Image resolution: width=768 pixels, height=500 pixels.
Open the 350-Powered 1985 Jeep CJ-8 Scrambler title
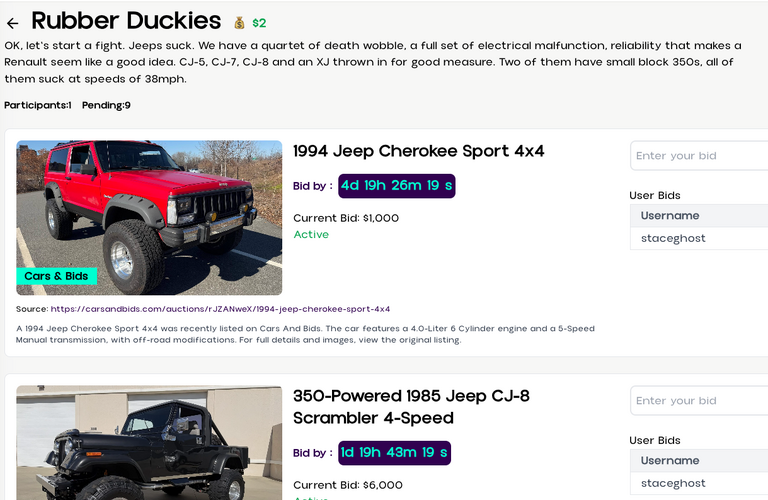[x=411, y=407]
